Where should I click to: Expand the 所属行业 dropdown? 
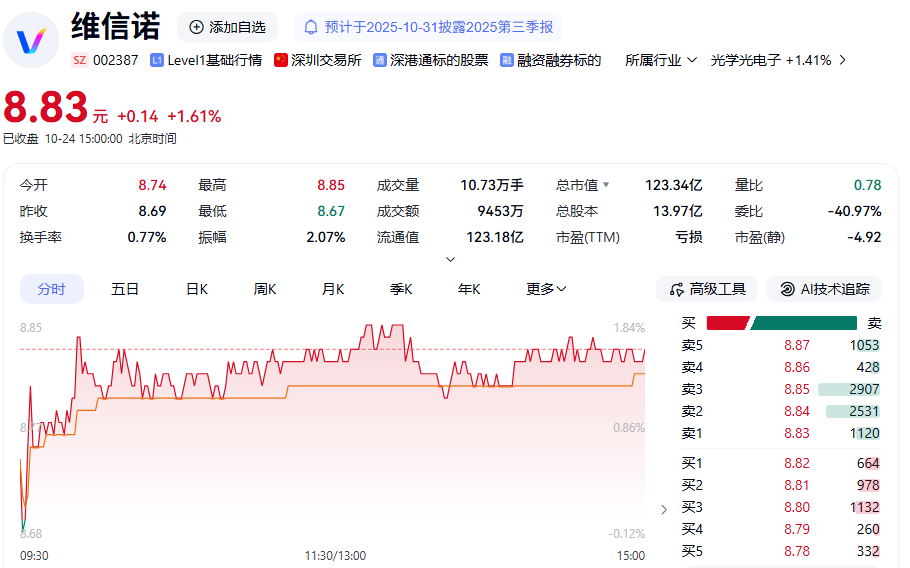(x=661, y=60)
